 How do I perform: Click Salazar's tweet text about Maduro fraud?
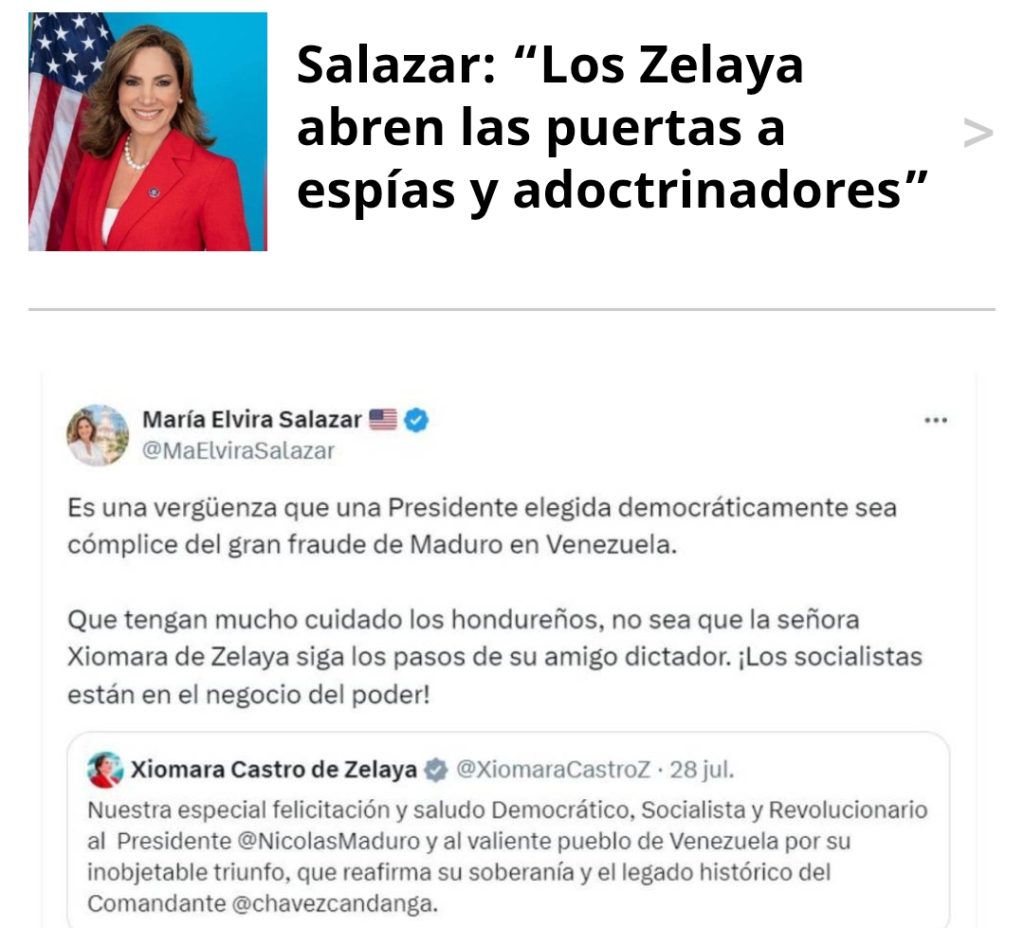tap(482, 526)
